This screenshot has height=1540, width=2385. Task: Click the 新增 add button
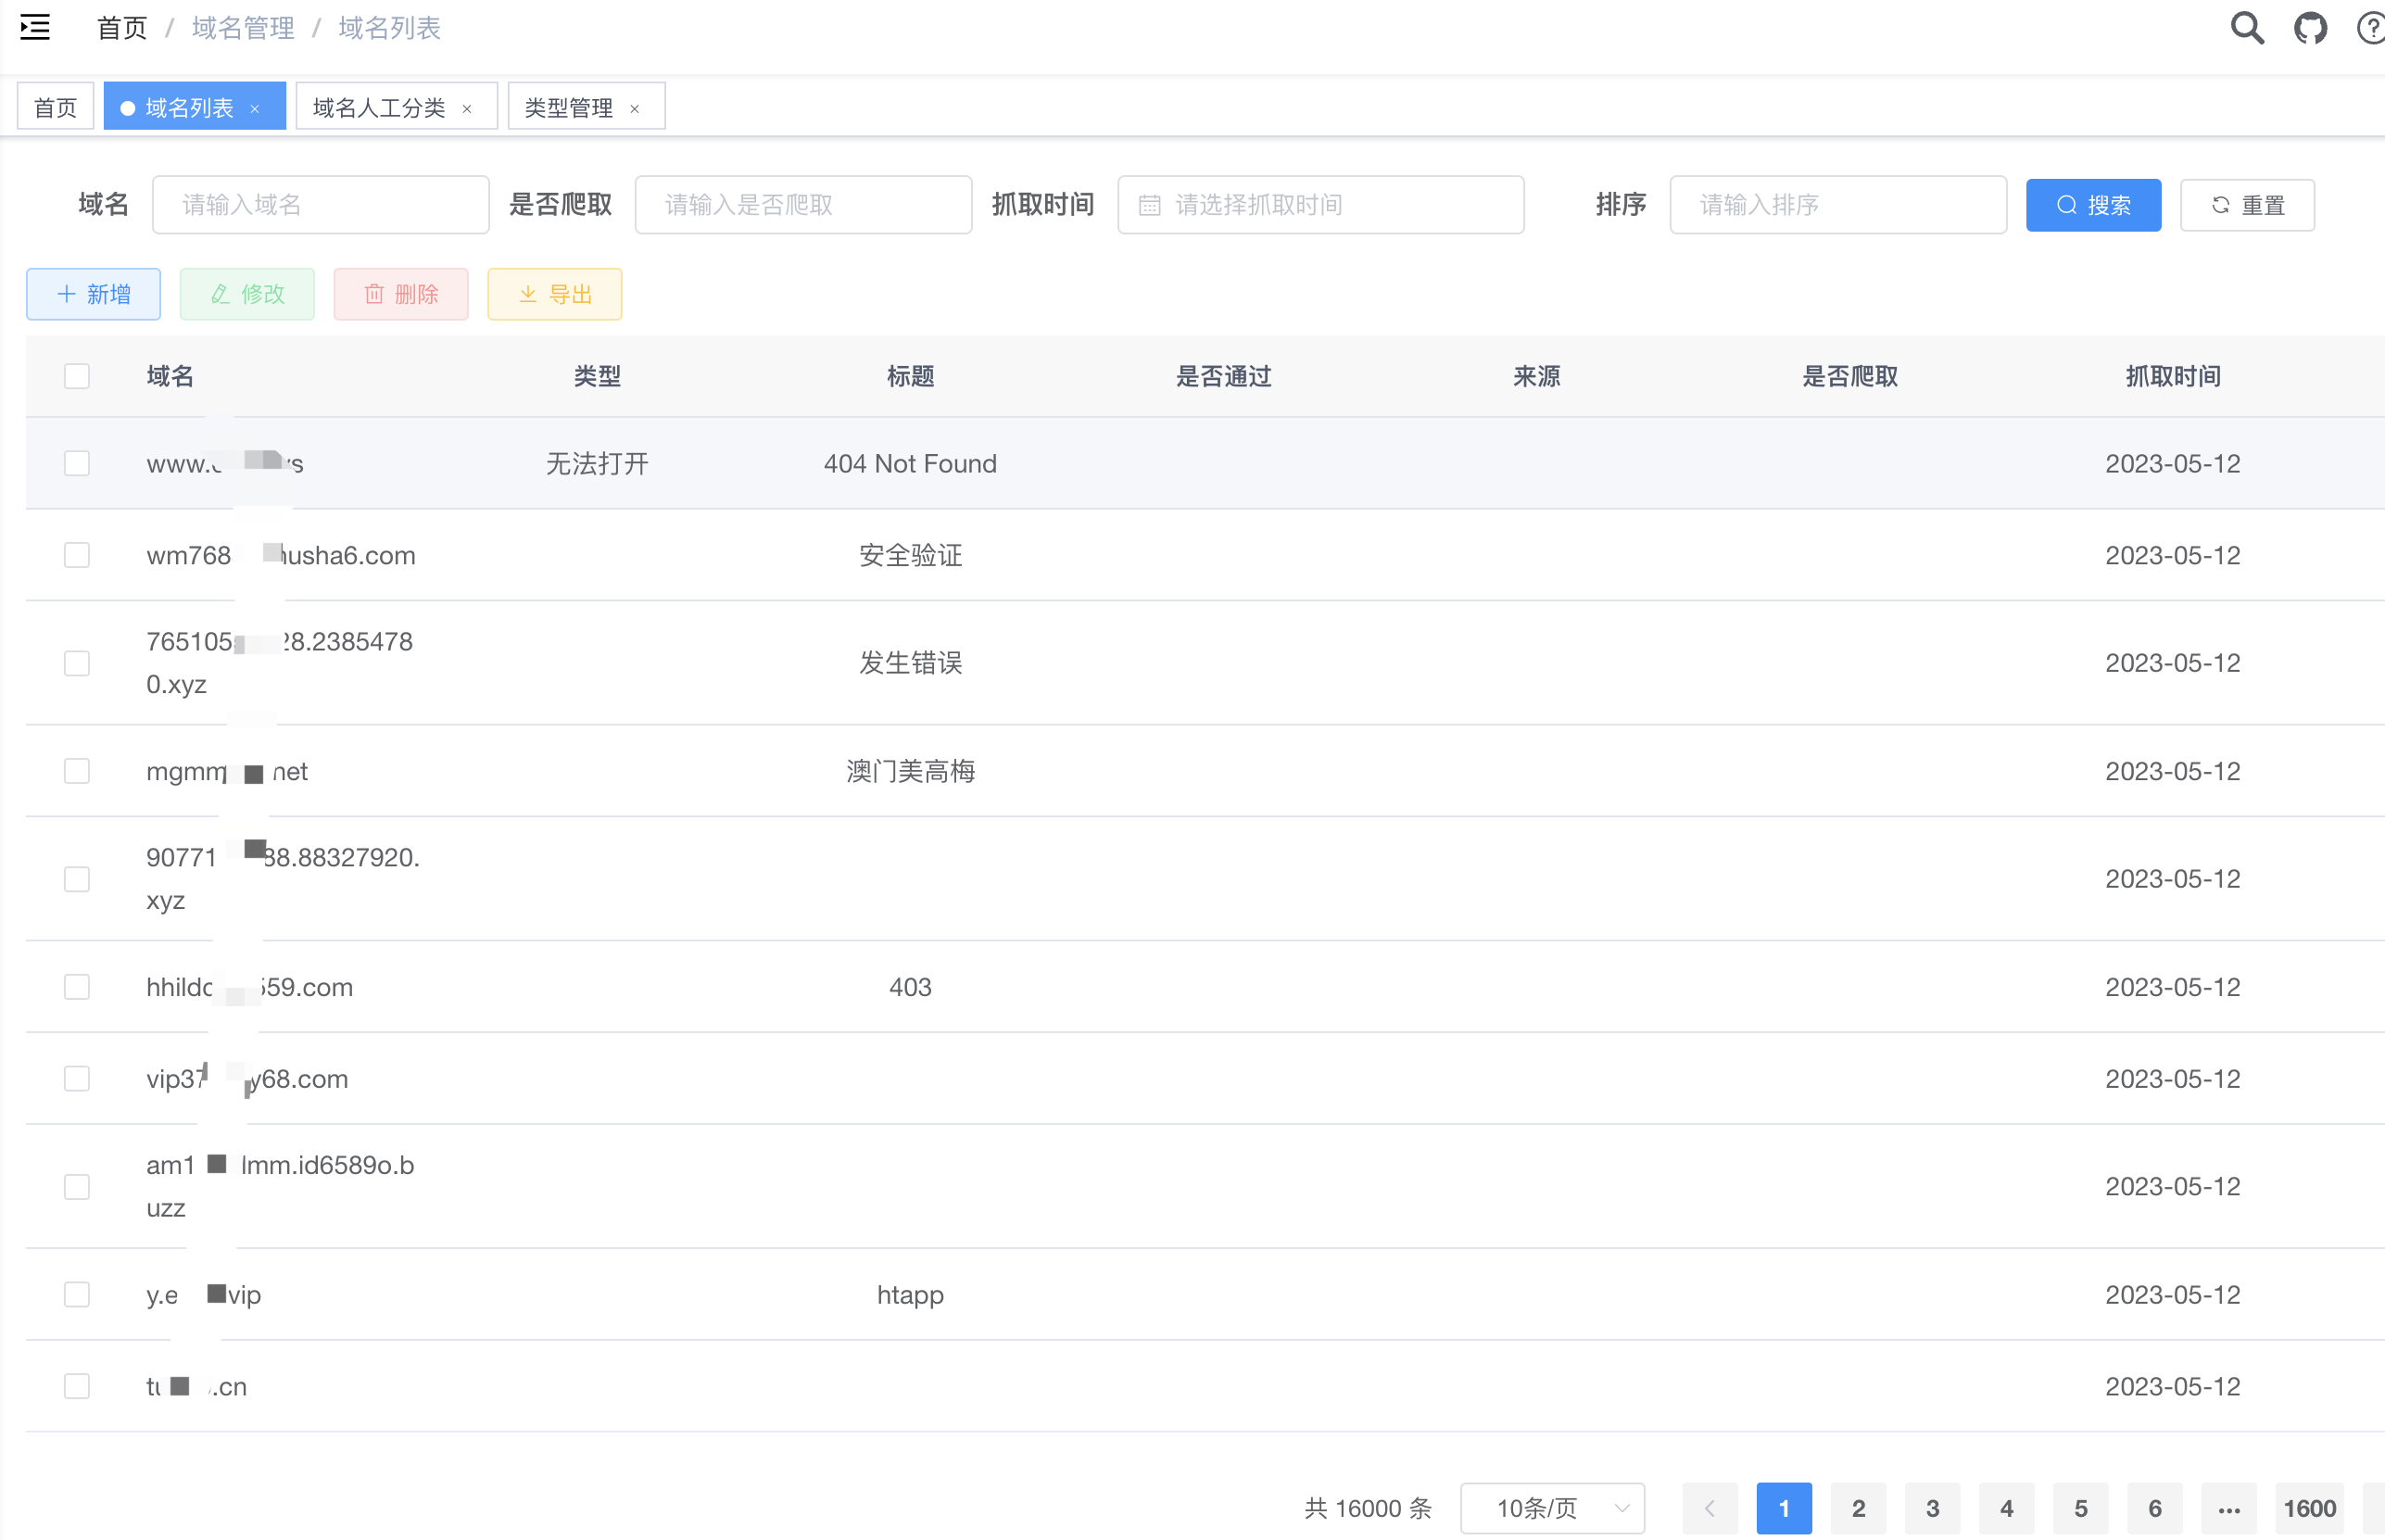coord(94,294)
